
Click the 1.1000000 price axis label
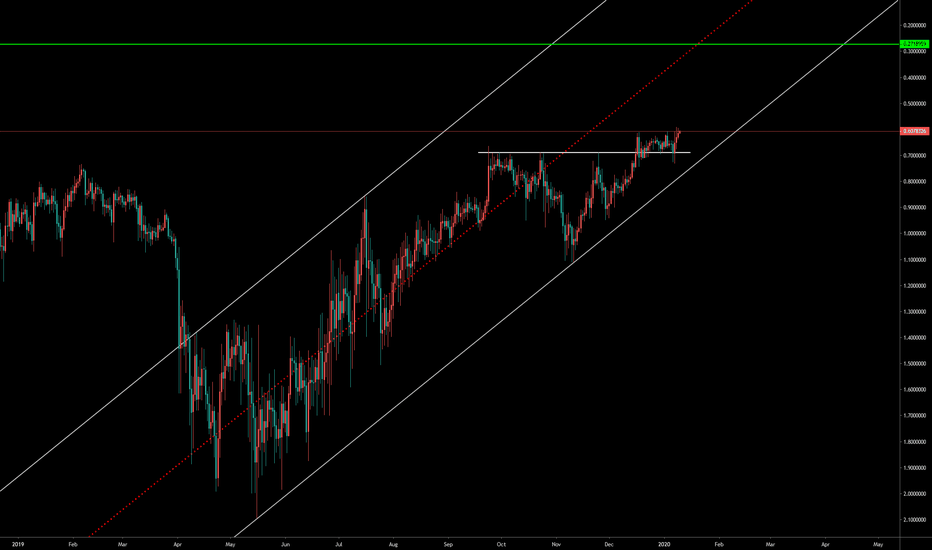pos(915,260)
